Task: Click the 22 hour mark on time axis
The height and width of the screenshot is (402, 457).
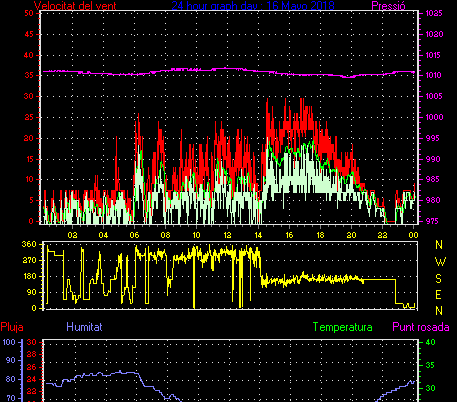Action: point(382,235)
